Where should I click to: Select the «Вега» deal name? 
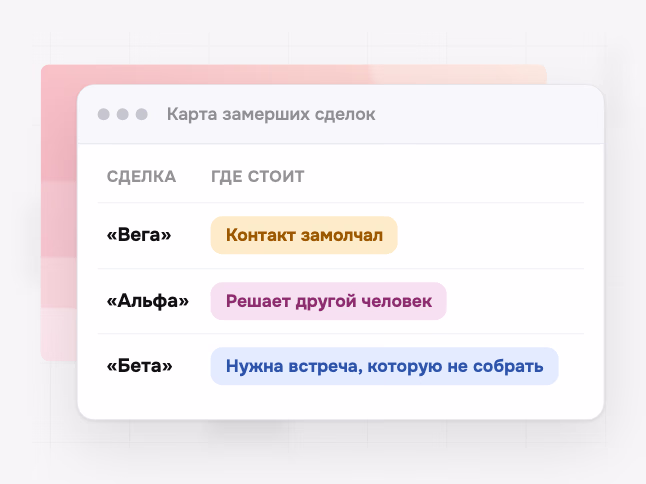click(139, 235)
